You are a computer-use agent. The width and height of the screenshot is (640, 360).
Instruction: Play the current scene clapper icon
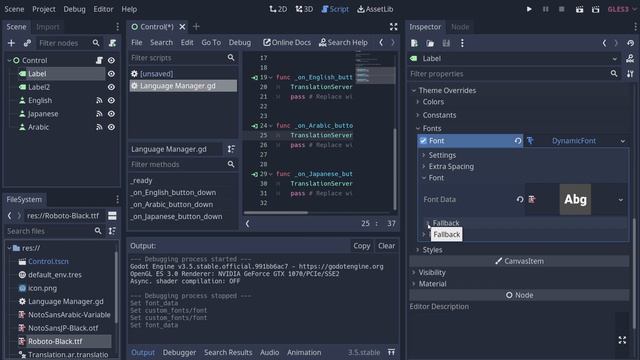(x=579, y=9)
